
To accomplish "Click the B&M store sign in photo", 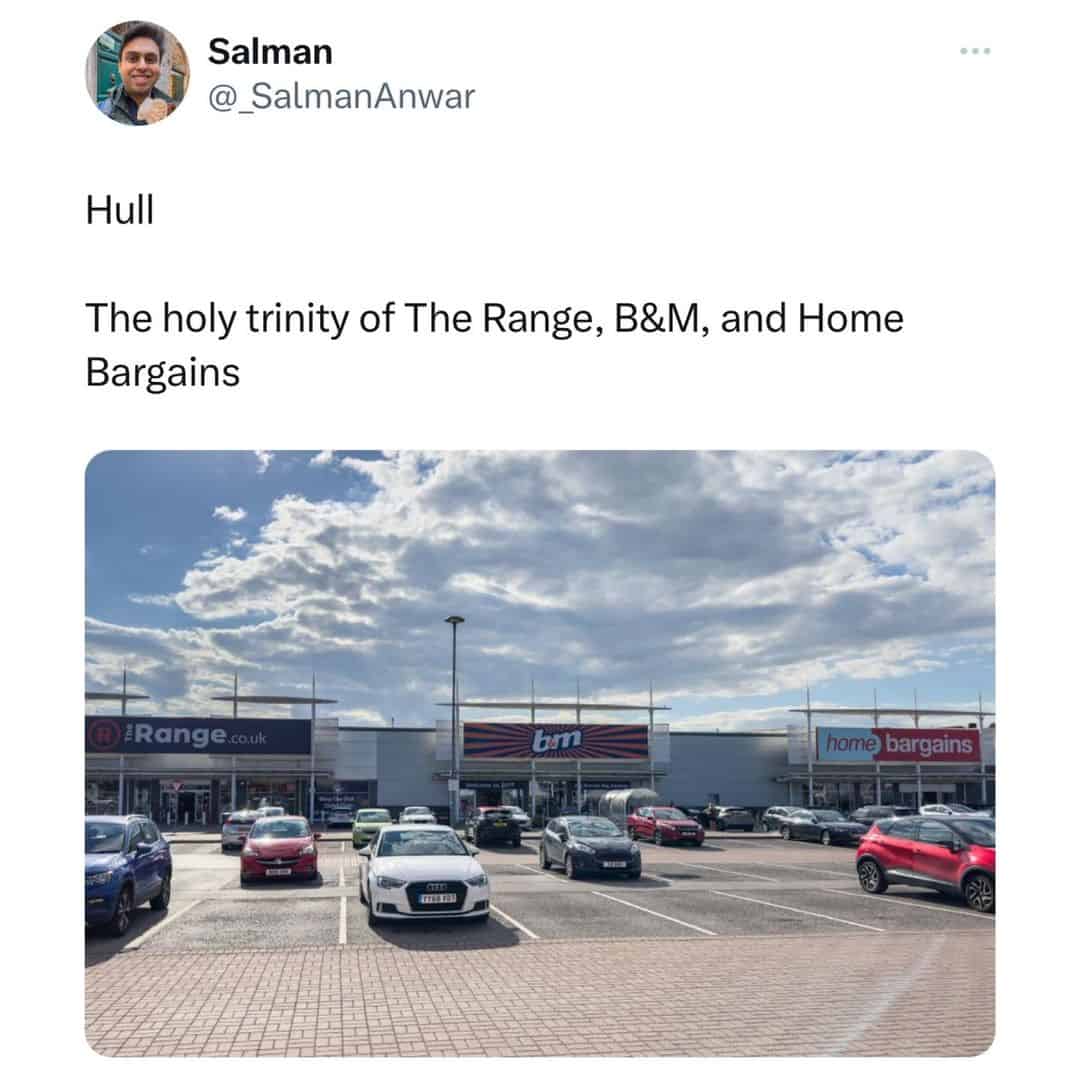I will pos(555,741).
